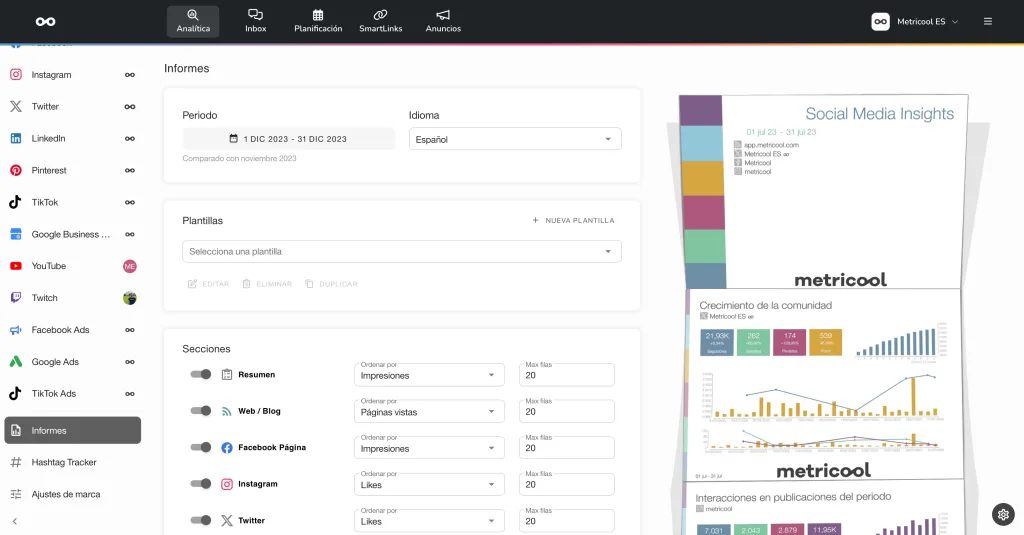Open Ordenar por dropdown for Twitter section

[x=429, y=521]
